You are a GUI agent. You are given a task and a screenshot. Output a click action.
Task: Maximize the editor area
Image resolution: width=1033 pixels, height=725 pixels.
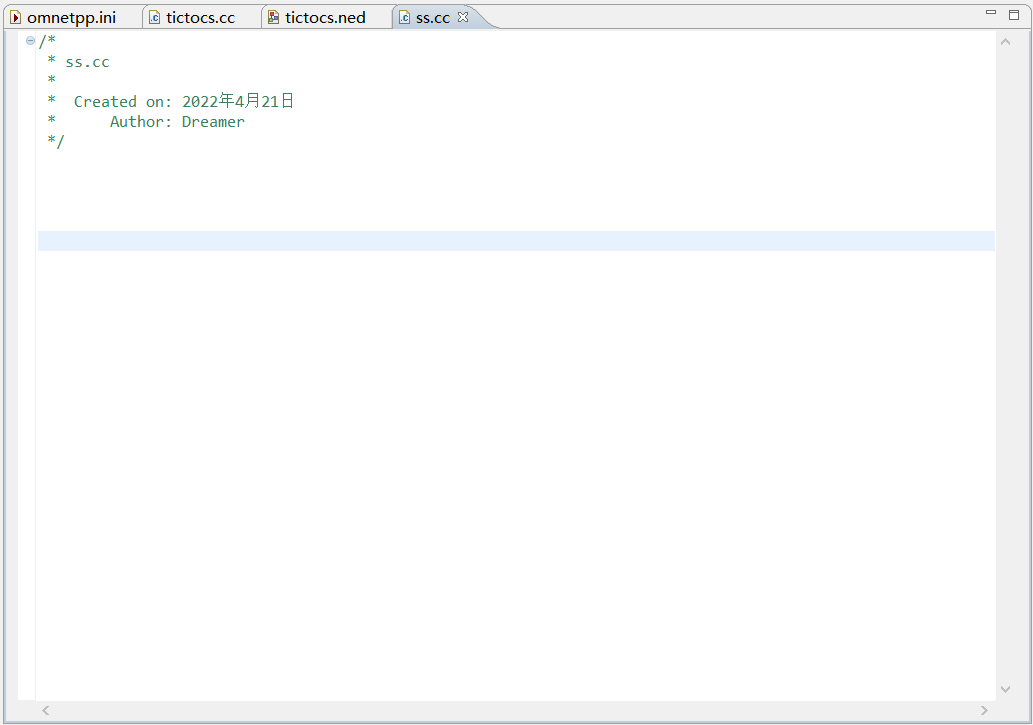coord(1014,14)
